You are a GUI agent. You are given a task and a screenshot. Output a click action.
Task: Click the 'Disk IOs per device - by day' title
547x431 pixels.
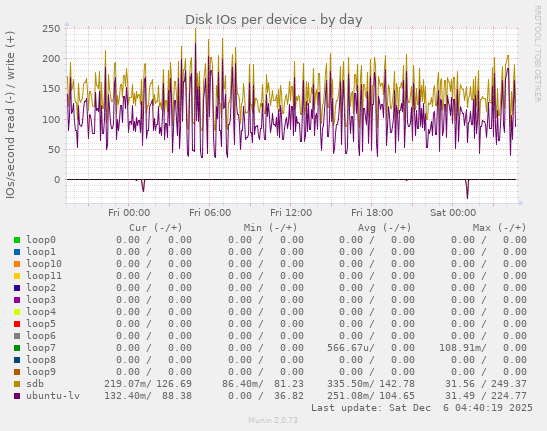click(274, 20)
